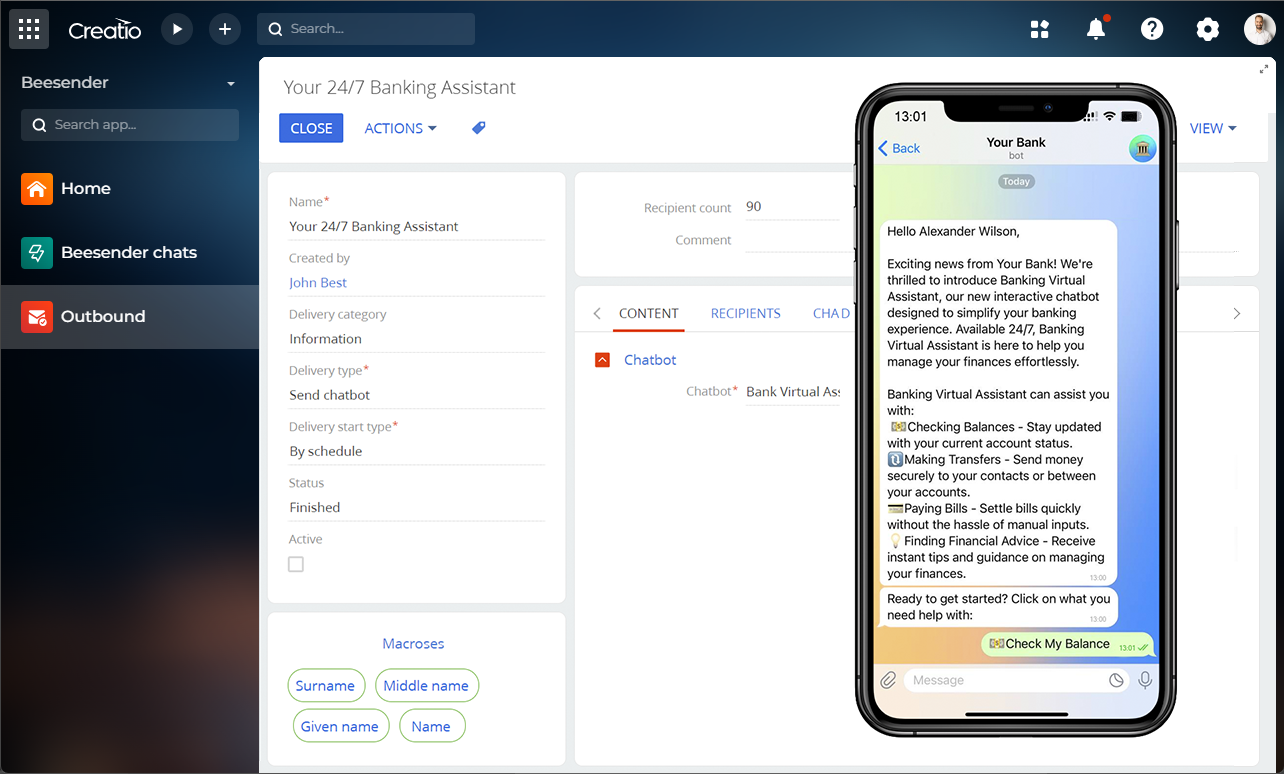Open the Delivery type dropdown
This screenshot has width=1284, height=774.
click(x=416, y=395)
